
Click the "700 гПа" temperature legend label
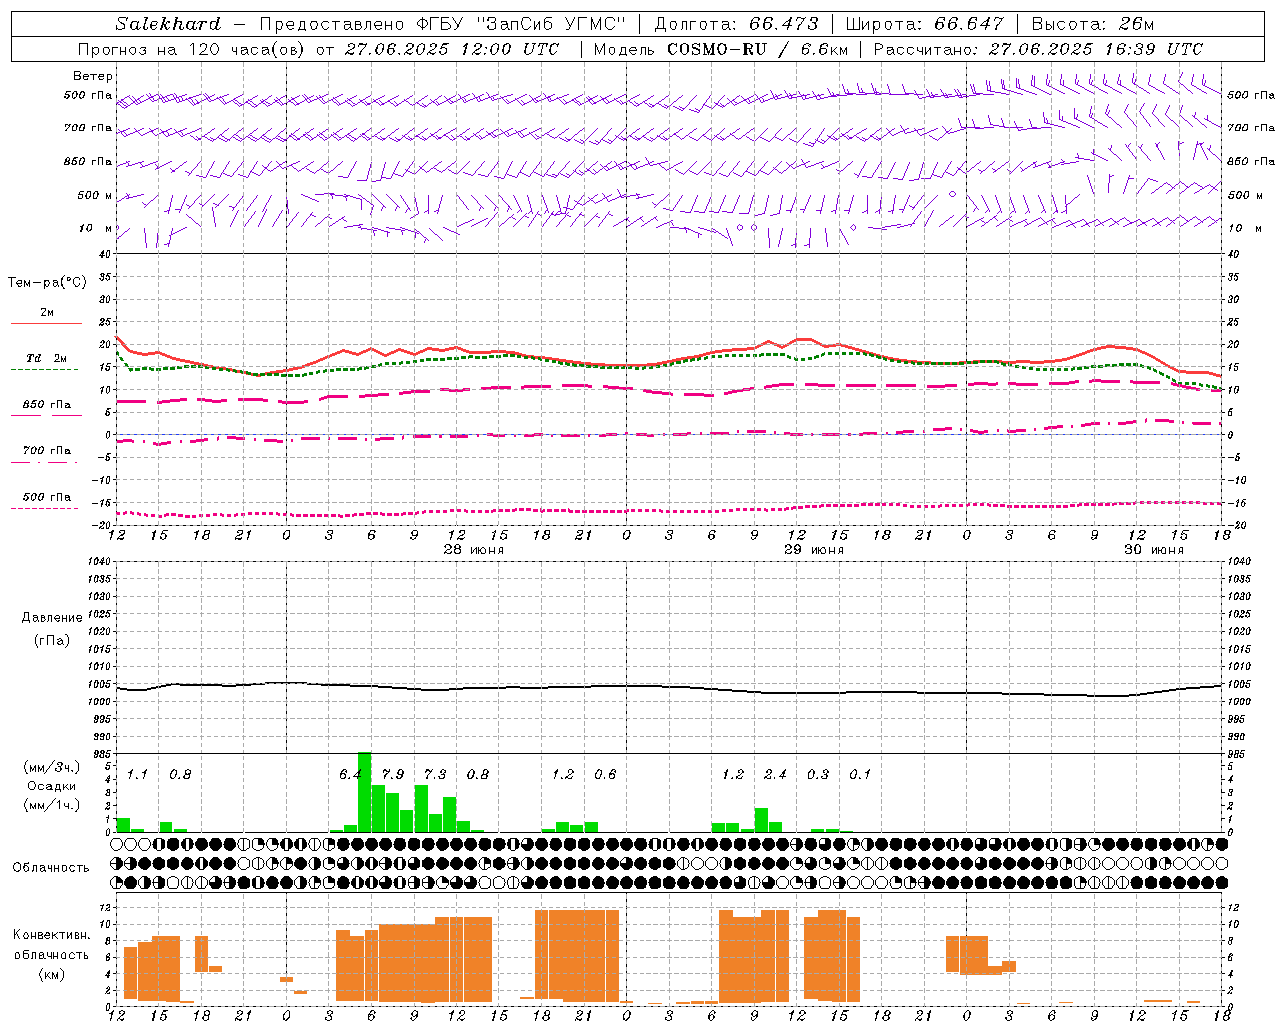[x=47, y=450]
